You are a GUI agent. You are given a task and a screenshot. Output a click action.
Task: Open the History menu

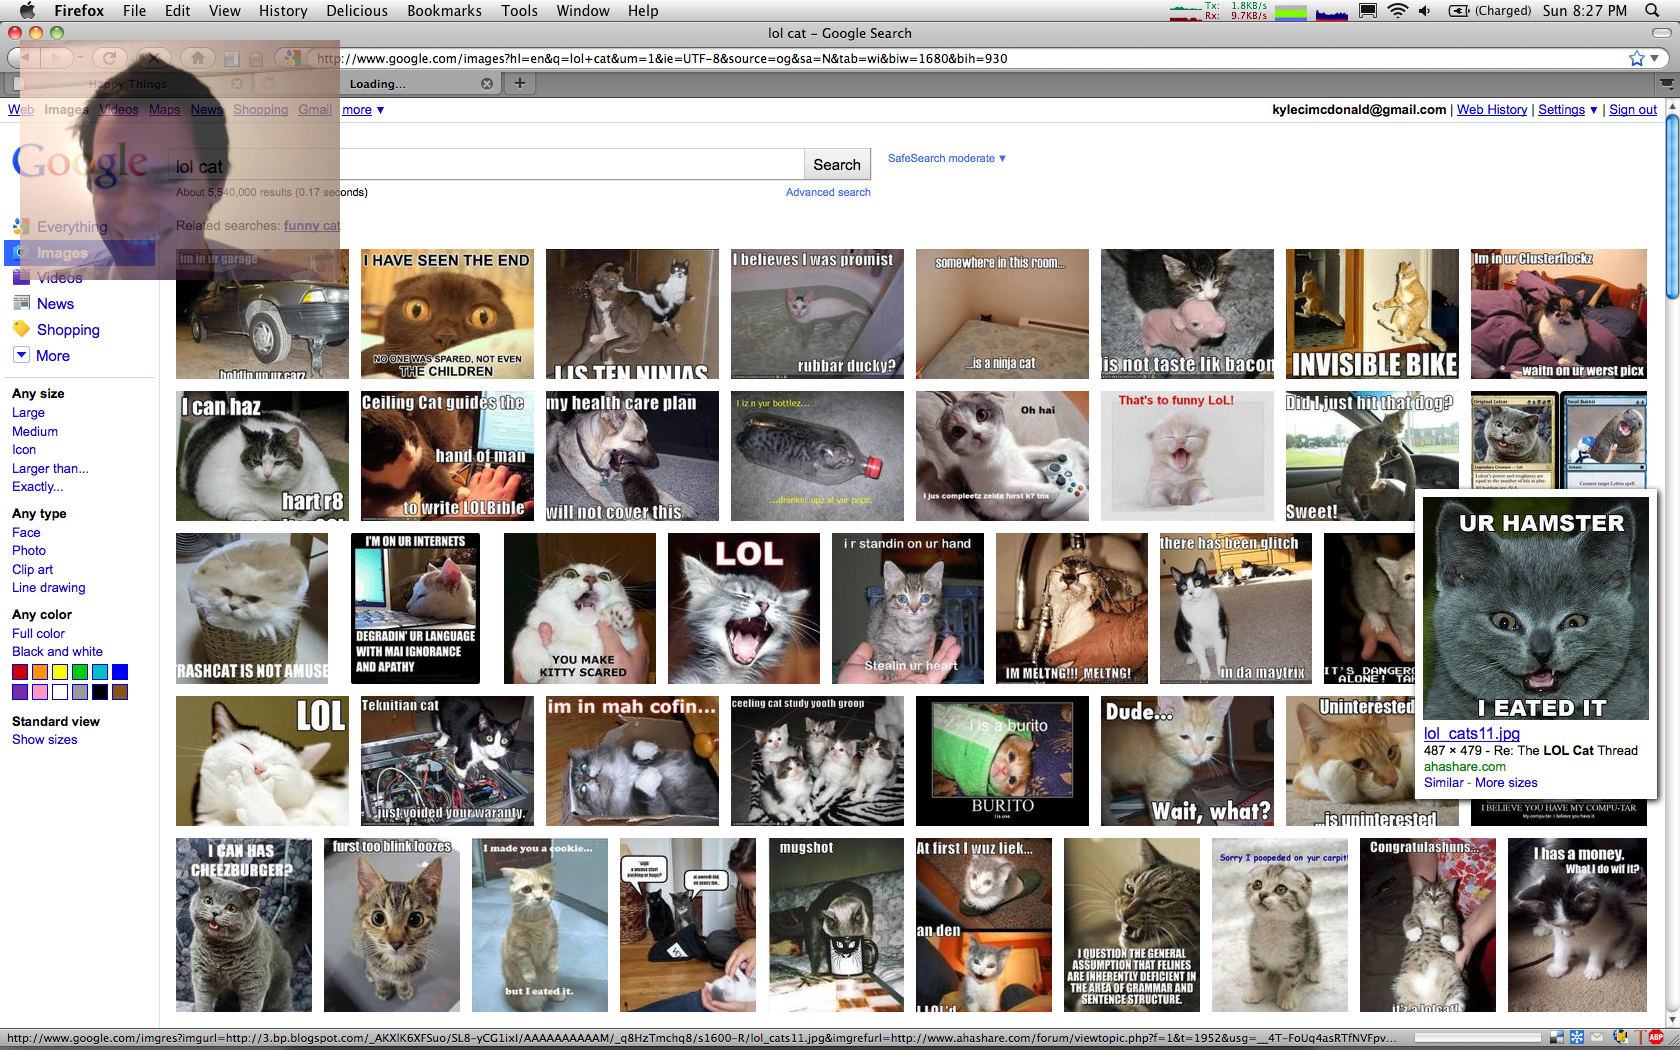(x=283, y=11)
